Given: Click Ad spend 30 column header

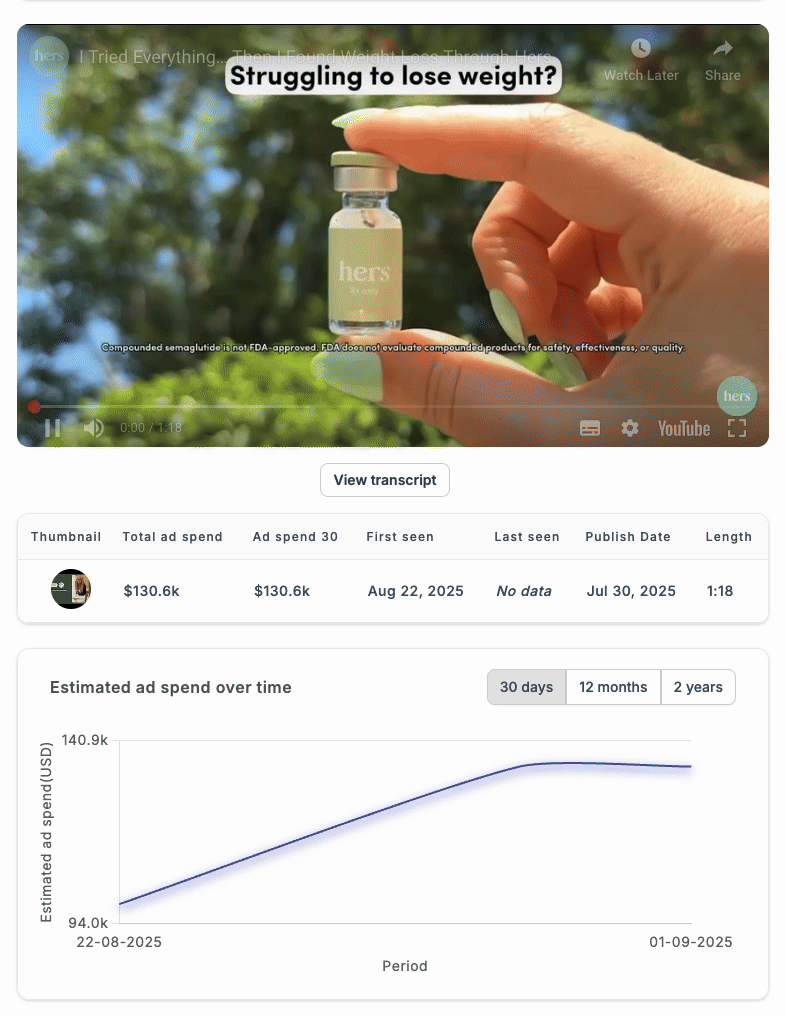Looking at the screenshot, I should click(x=295, y=537).
